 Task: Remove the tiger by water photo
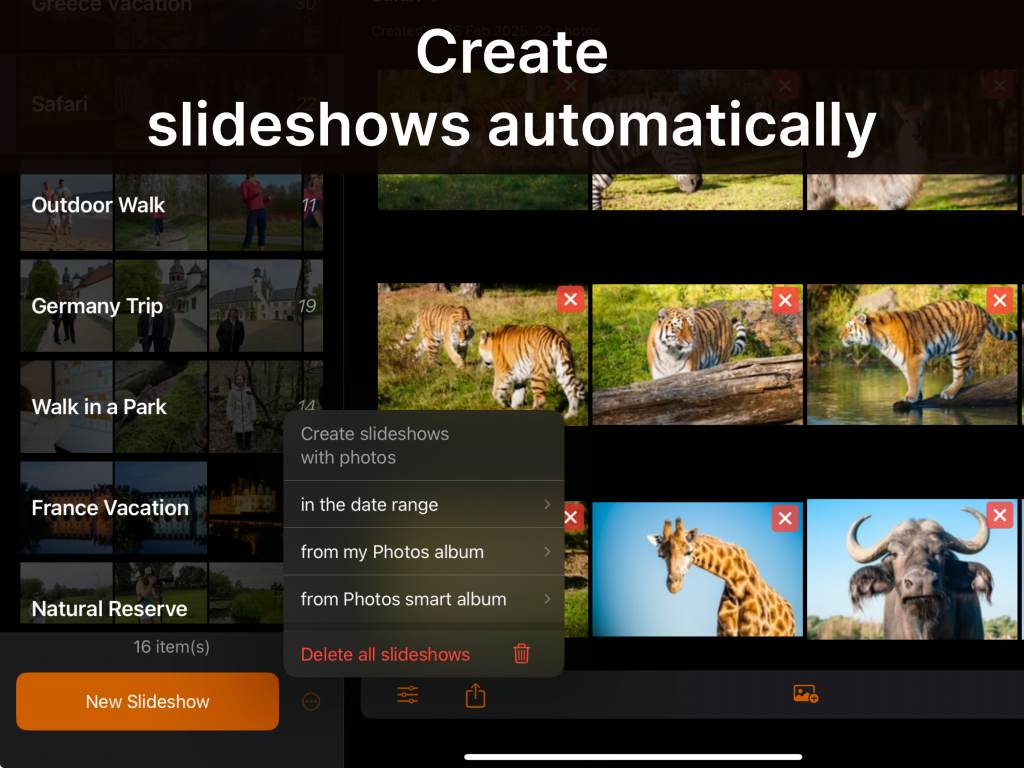1000,300
